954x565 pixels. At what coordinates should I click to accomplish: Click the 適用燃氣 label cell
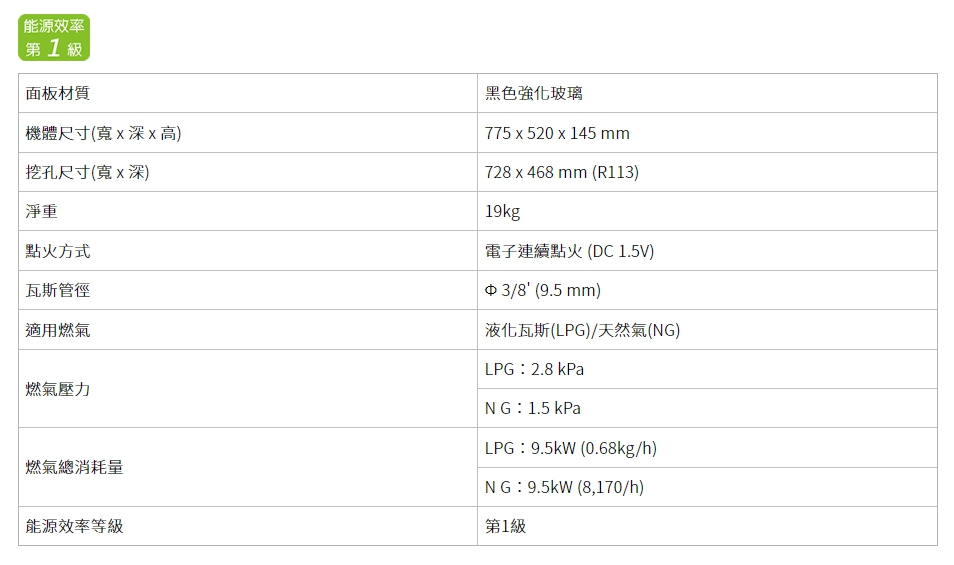[x=58, y=330]
